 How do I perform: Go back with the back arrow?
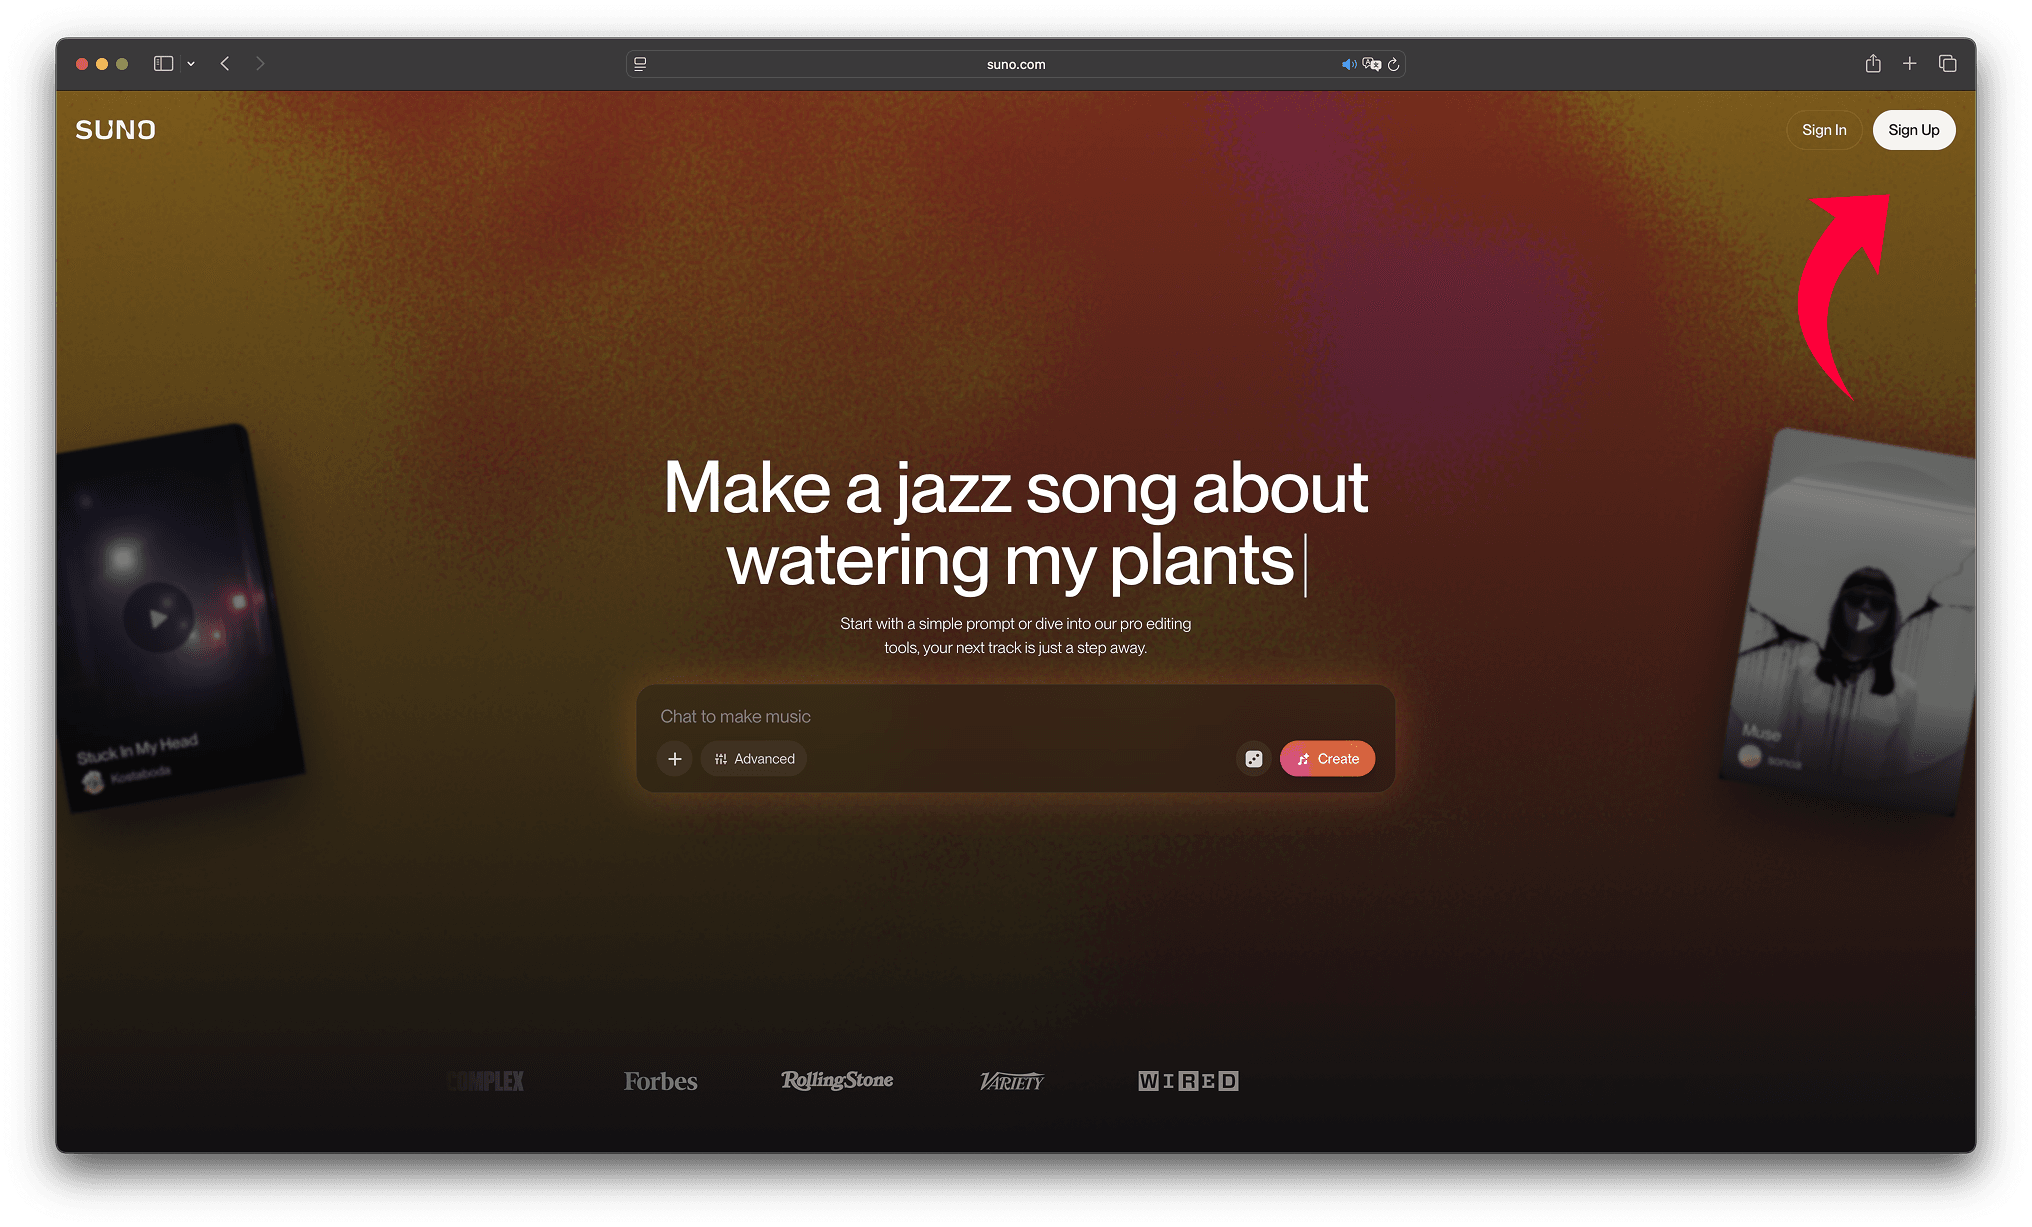pyautogui.click(x=225, y=64)
